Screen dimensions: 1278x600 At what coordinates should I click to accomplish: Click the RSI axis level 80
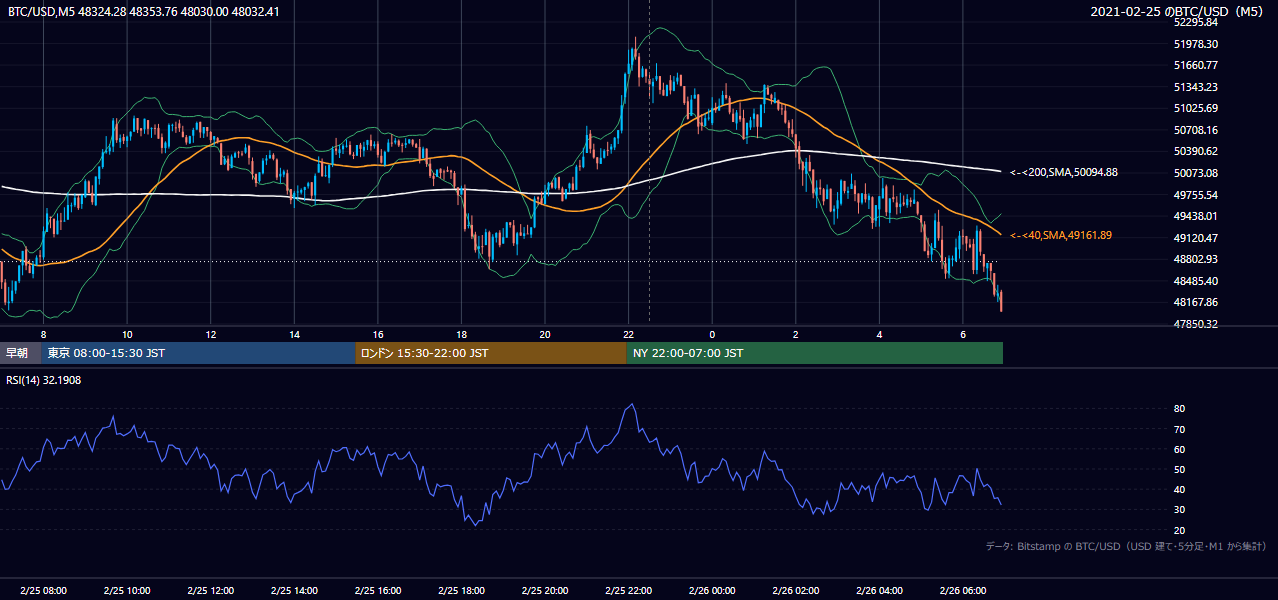pyautogui.click(x=1179, y=409)
